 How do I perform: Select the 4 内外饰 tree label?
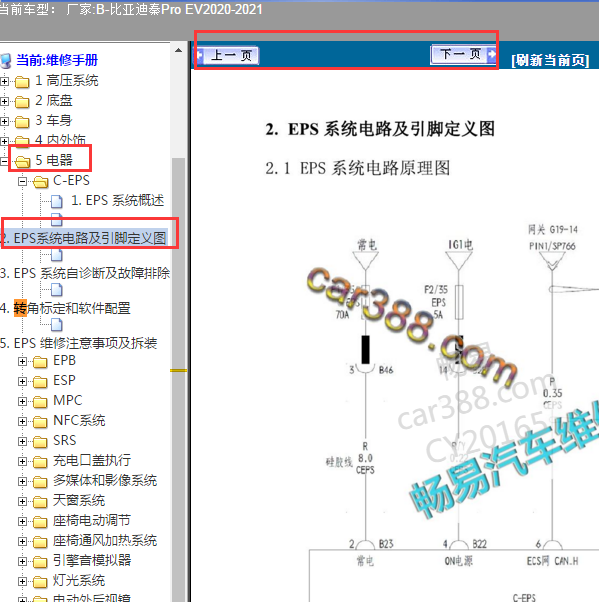click(x=60, y=139)
